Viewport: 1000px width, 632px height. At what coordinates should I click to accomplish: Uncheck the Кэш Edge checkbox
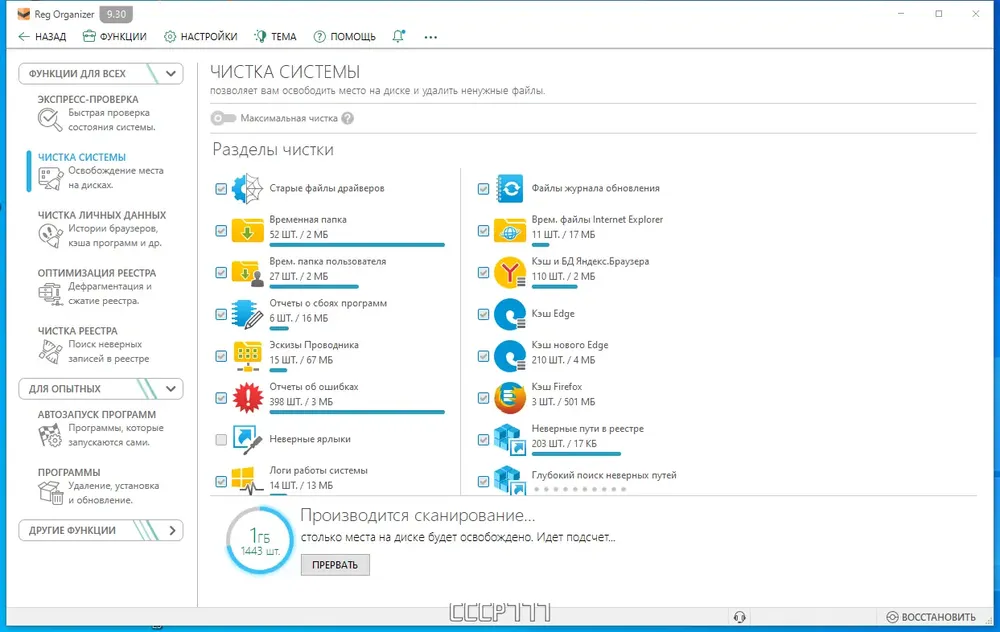483,314
